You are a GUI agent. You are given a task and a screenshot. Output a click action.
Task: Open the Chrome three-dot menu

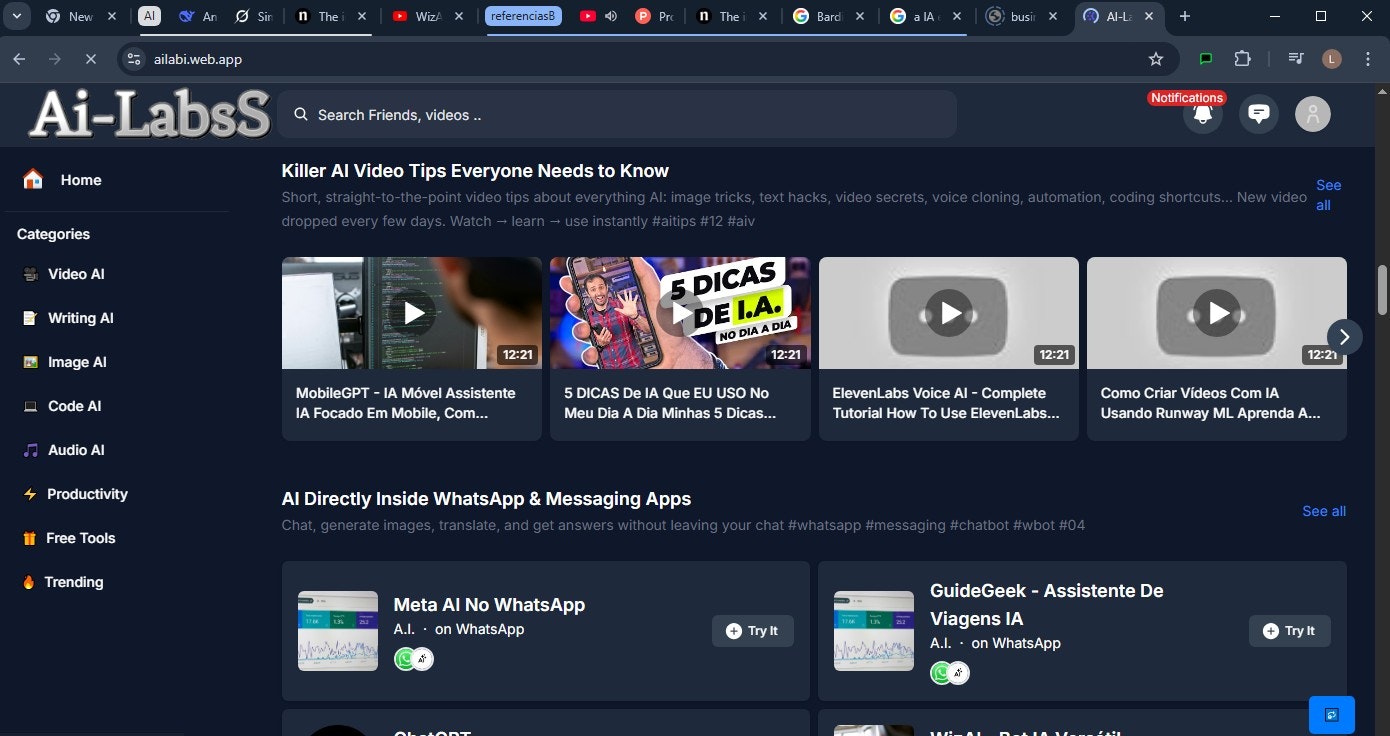(1368, 59)
